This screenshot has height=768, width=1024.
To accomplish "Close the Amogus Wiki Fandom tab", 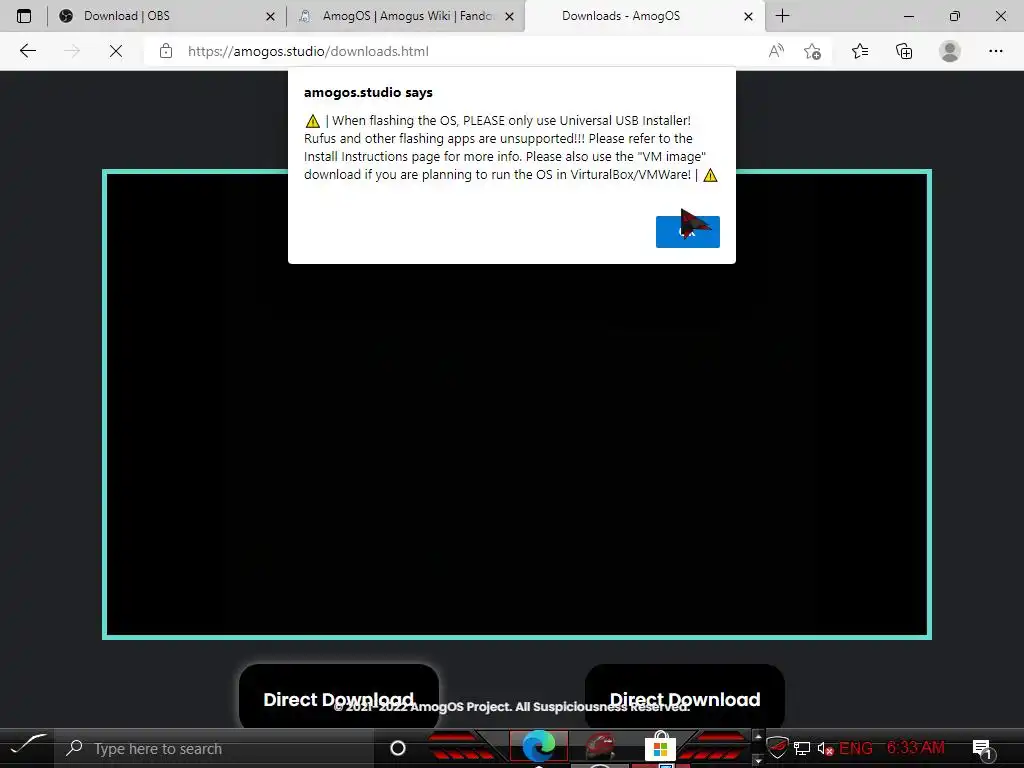I will point(509,16).
